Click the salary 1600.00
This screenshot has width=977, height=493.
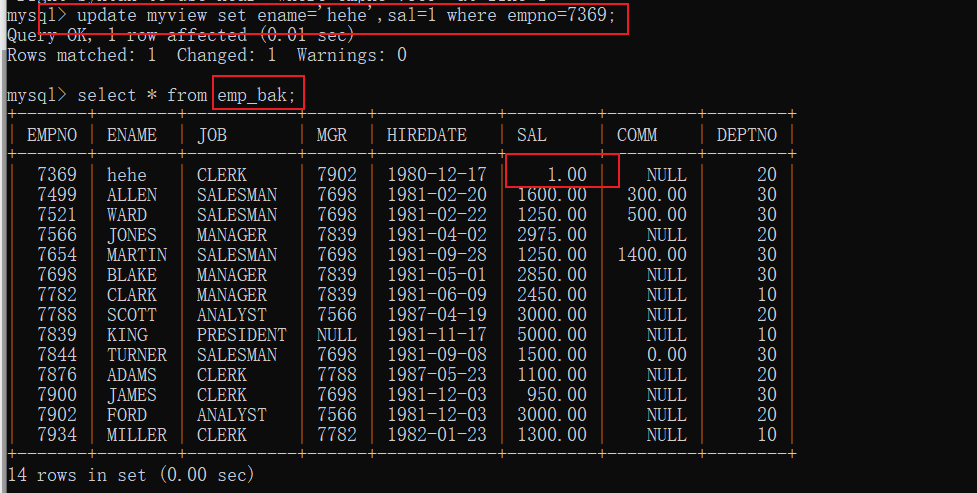coord(551,194)
